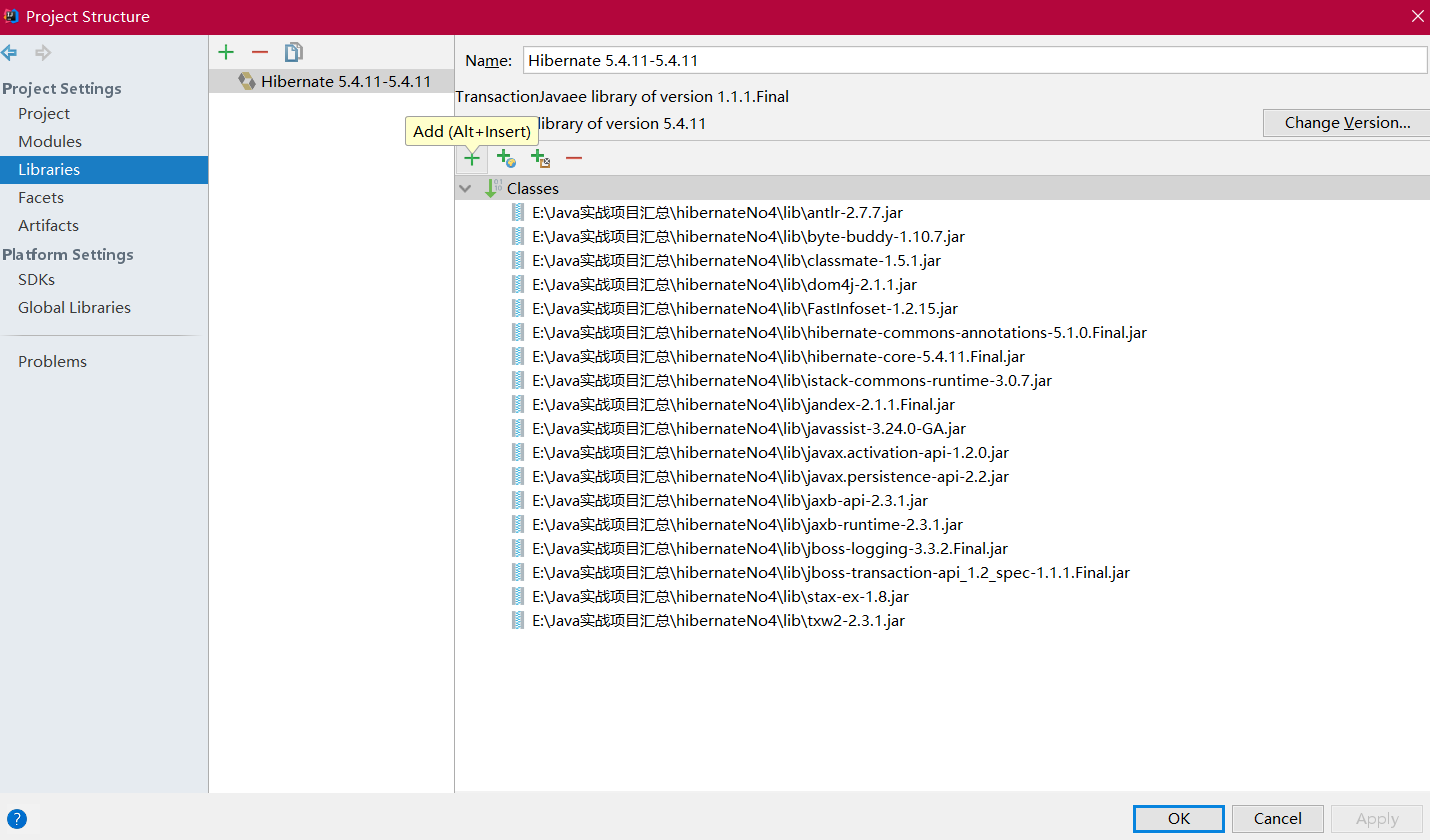Select jaxb-api-2.3.1.jar entry

click(x=730, y=500)
